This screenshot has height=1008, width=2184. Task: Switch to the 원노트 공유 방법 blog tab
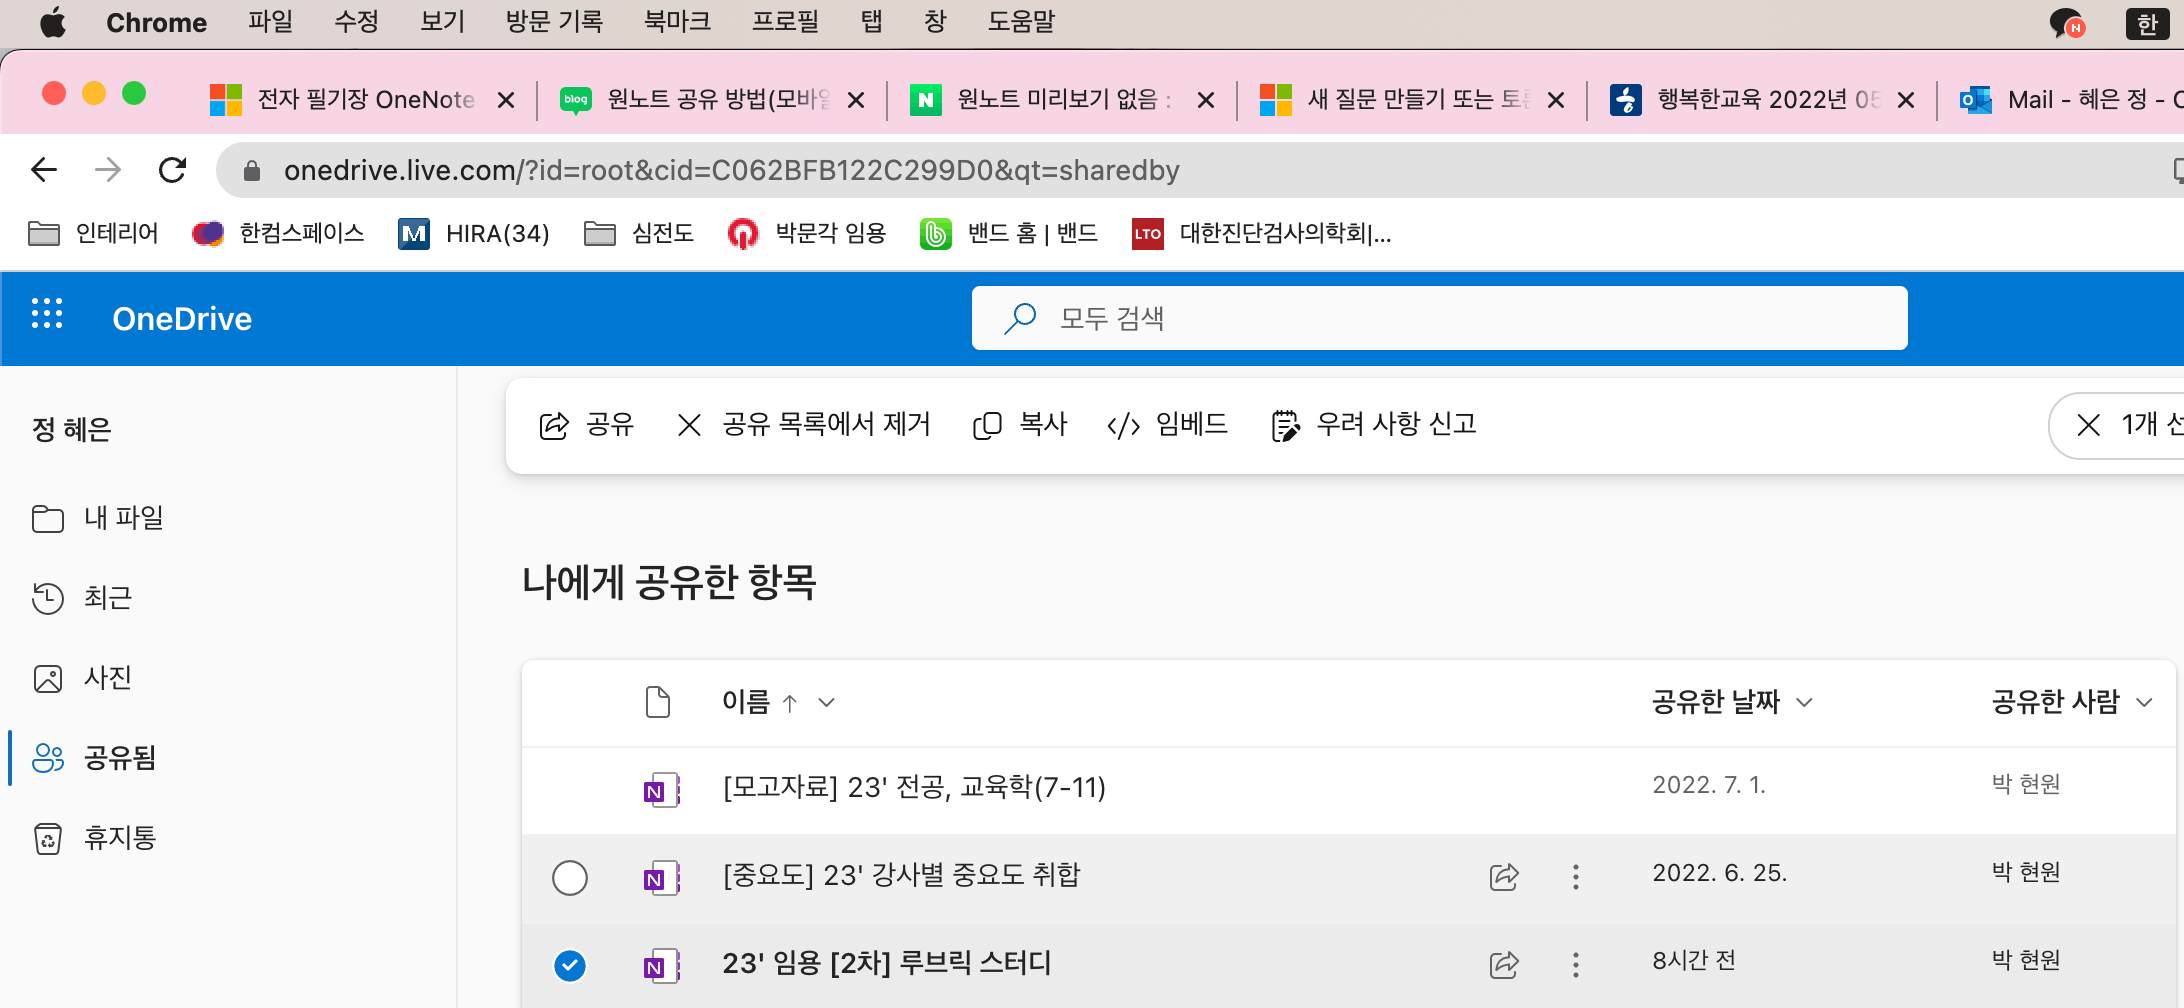pos(712,99)
